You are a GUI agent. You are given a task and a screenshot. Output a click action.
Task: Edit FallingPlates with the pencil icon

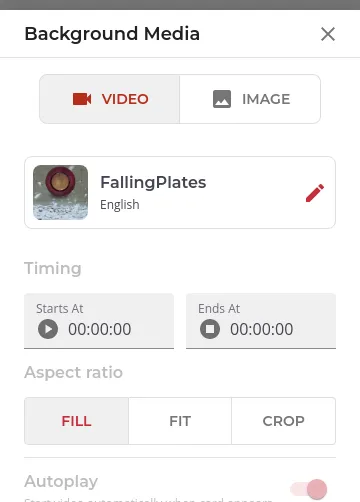tap(315, 193)
